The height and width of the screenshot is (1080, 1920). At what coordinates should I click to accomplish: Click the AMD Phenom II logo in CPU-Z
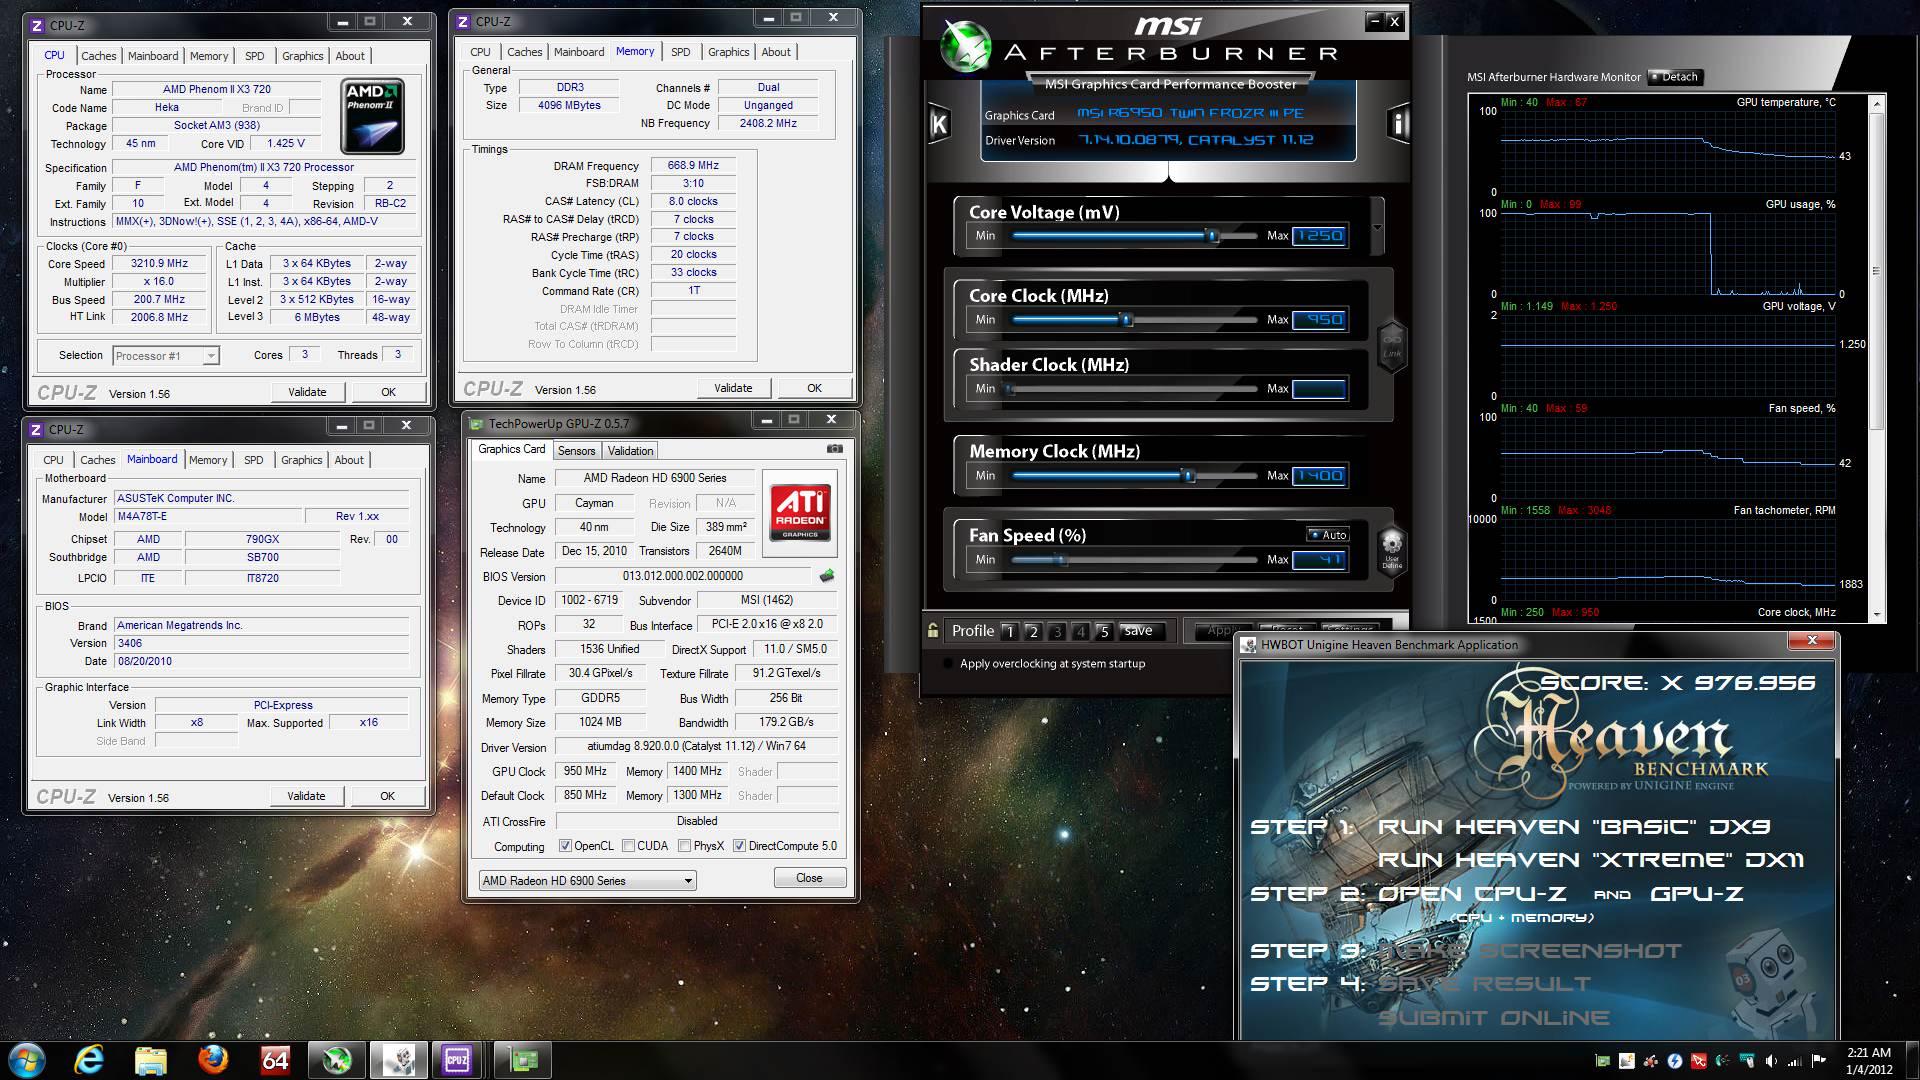(x=373, y=117)
